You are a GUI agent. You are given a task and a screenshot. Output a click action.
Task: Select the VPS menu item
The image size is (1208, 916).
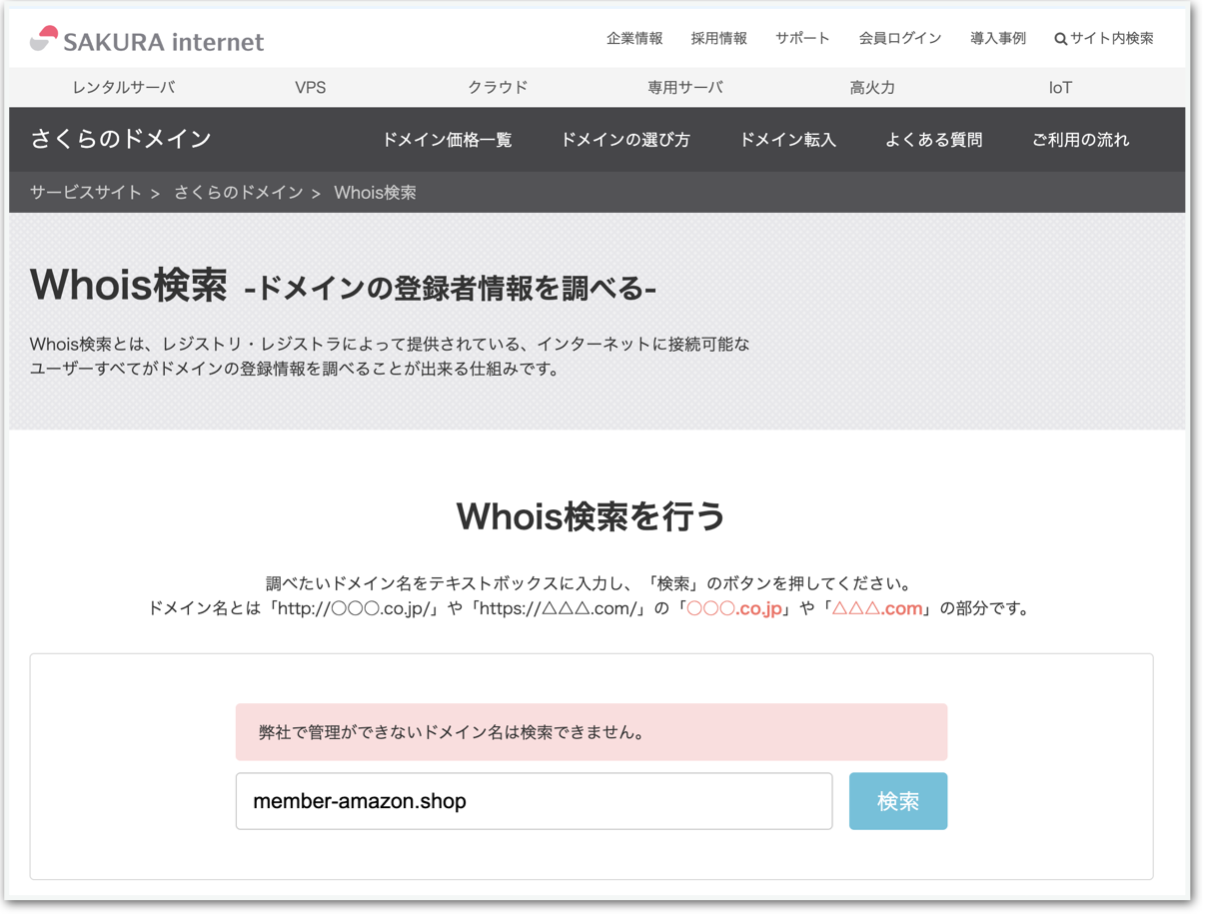tap(310, 88)
